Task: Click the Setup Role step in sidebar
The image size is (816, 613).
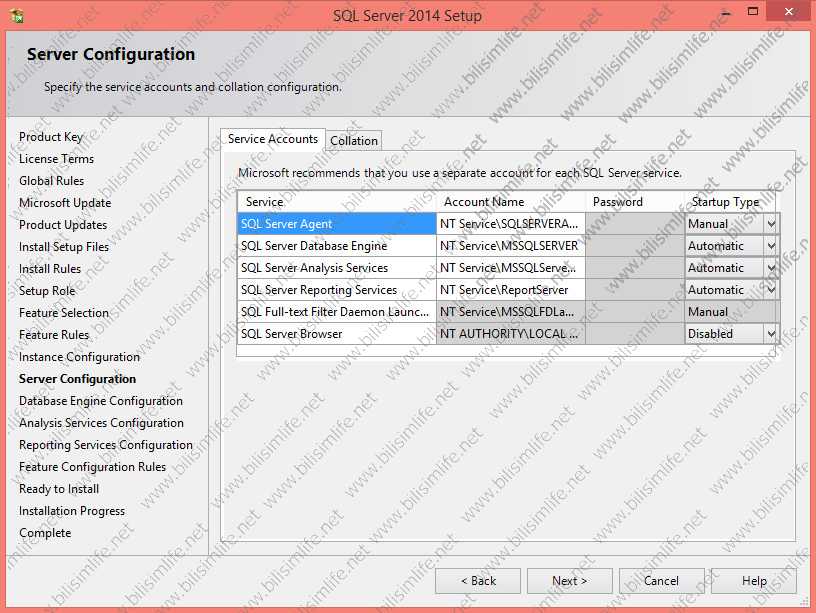Action: click(x=47, y=291)
